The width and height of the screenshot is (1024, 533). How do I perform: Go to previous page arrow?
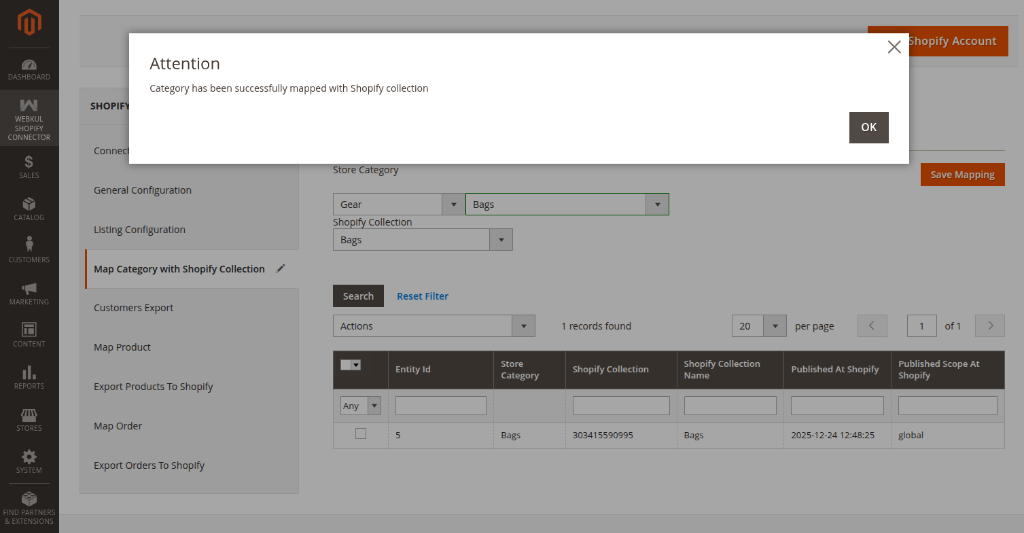coord(872,325)
